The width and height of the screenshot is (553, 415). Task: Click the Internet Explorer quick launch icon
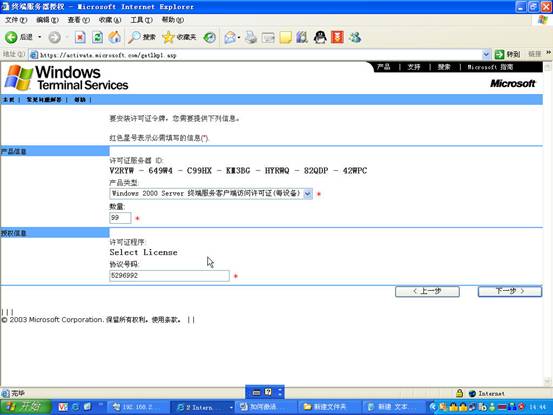click(x=75, y=407)
